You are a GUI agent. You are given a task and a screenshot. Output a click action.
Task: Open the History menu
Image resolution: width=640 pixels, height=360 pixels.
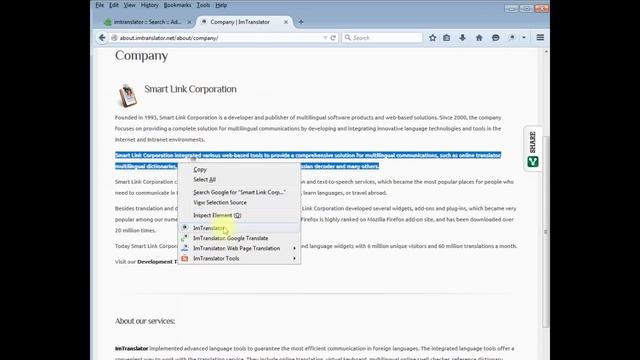tap(149, 5)
